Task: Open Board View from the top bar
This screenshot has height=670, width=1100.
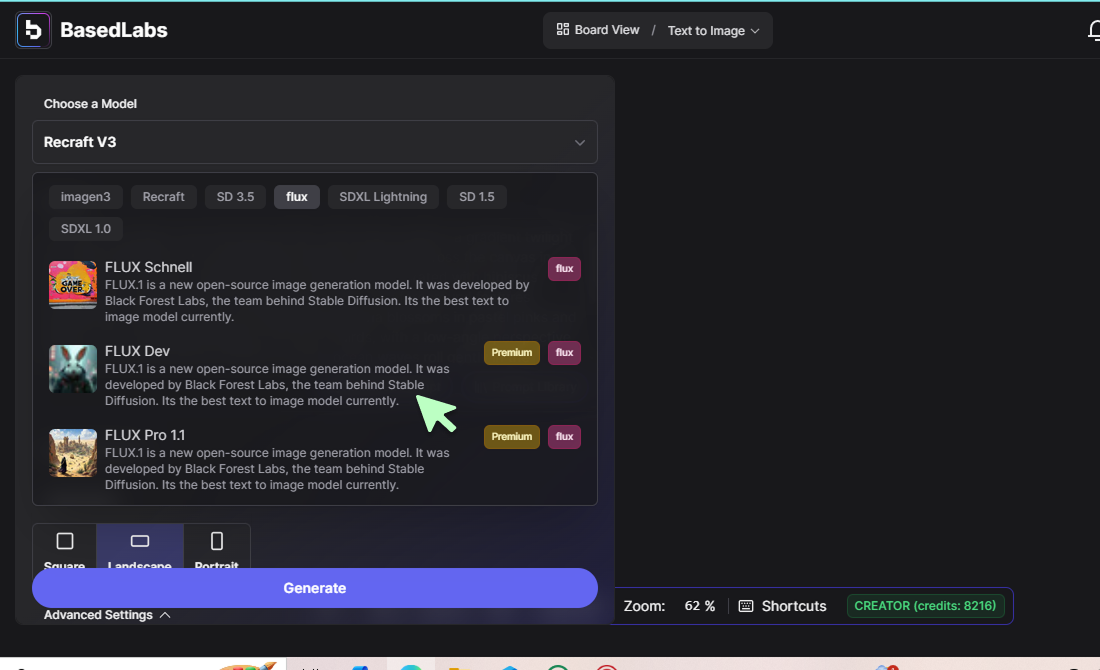Action: click(x=598, y=30)
